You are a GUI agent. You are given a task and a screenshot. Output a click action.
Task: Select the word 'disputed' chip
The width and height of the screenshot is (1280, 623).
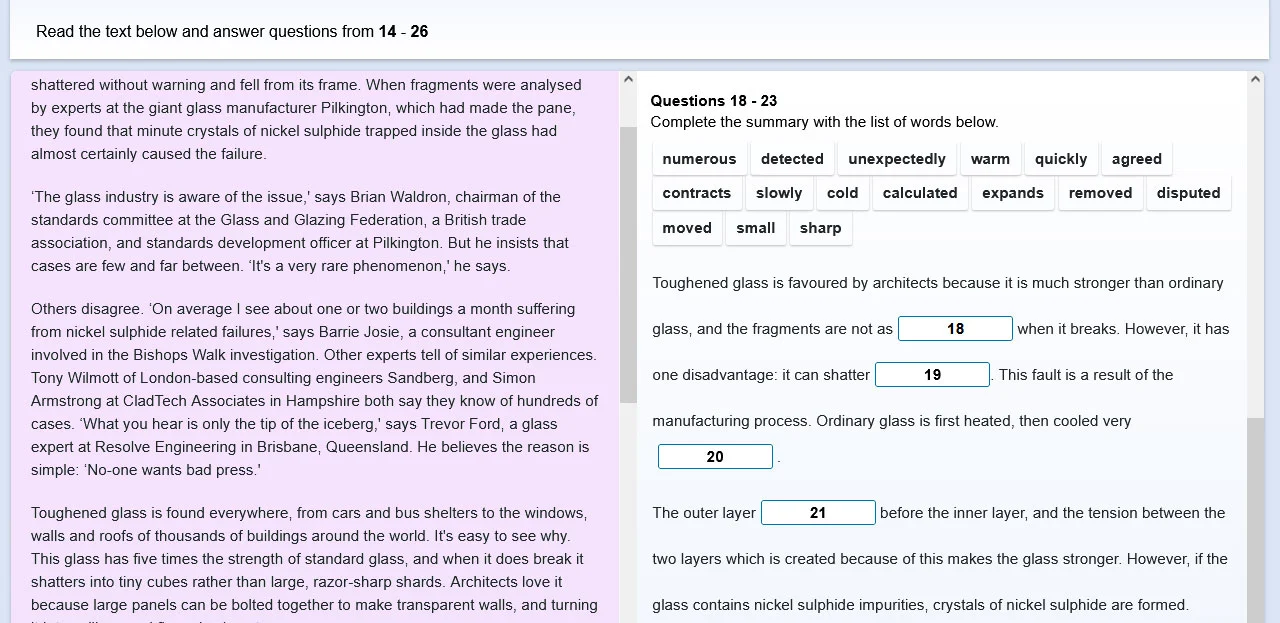coord(1189,193)
